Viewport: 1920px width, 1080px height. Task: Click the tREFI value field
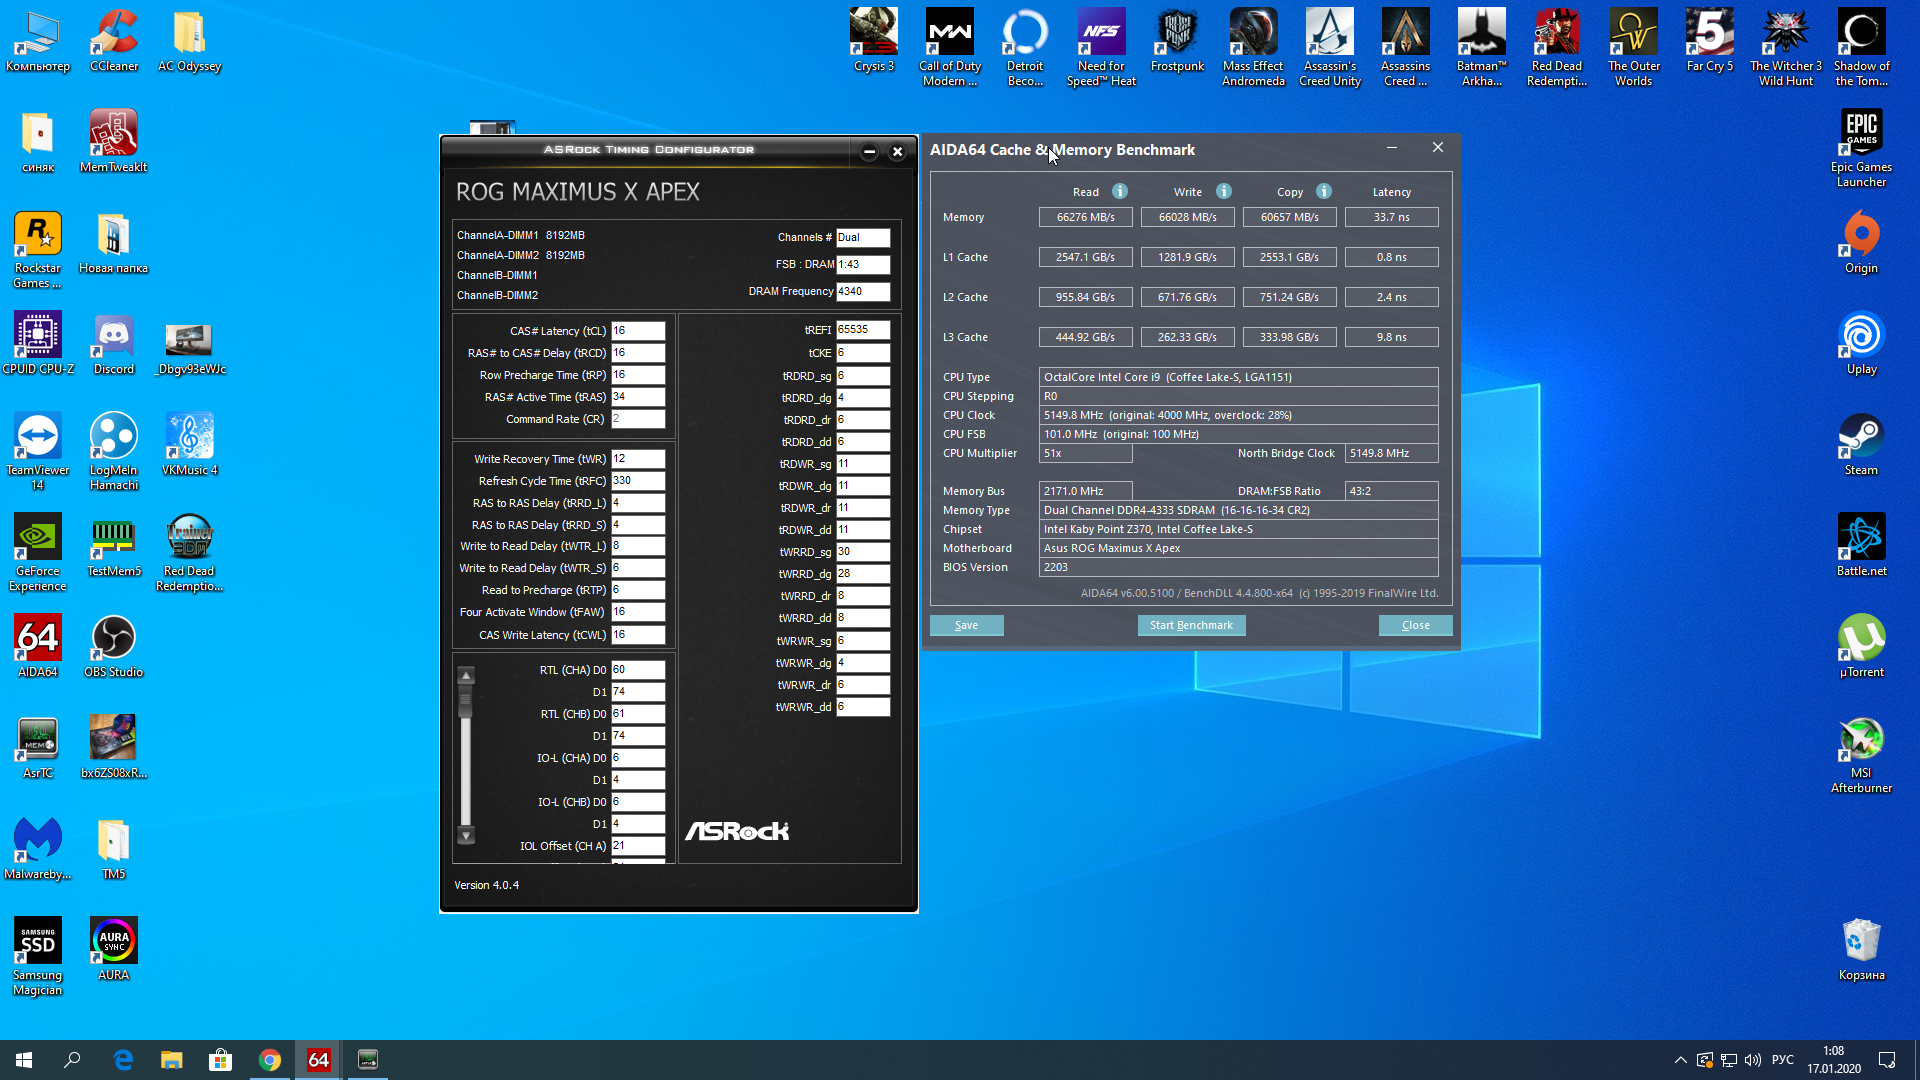[862, 329]
